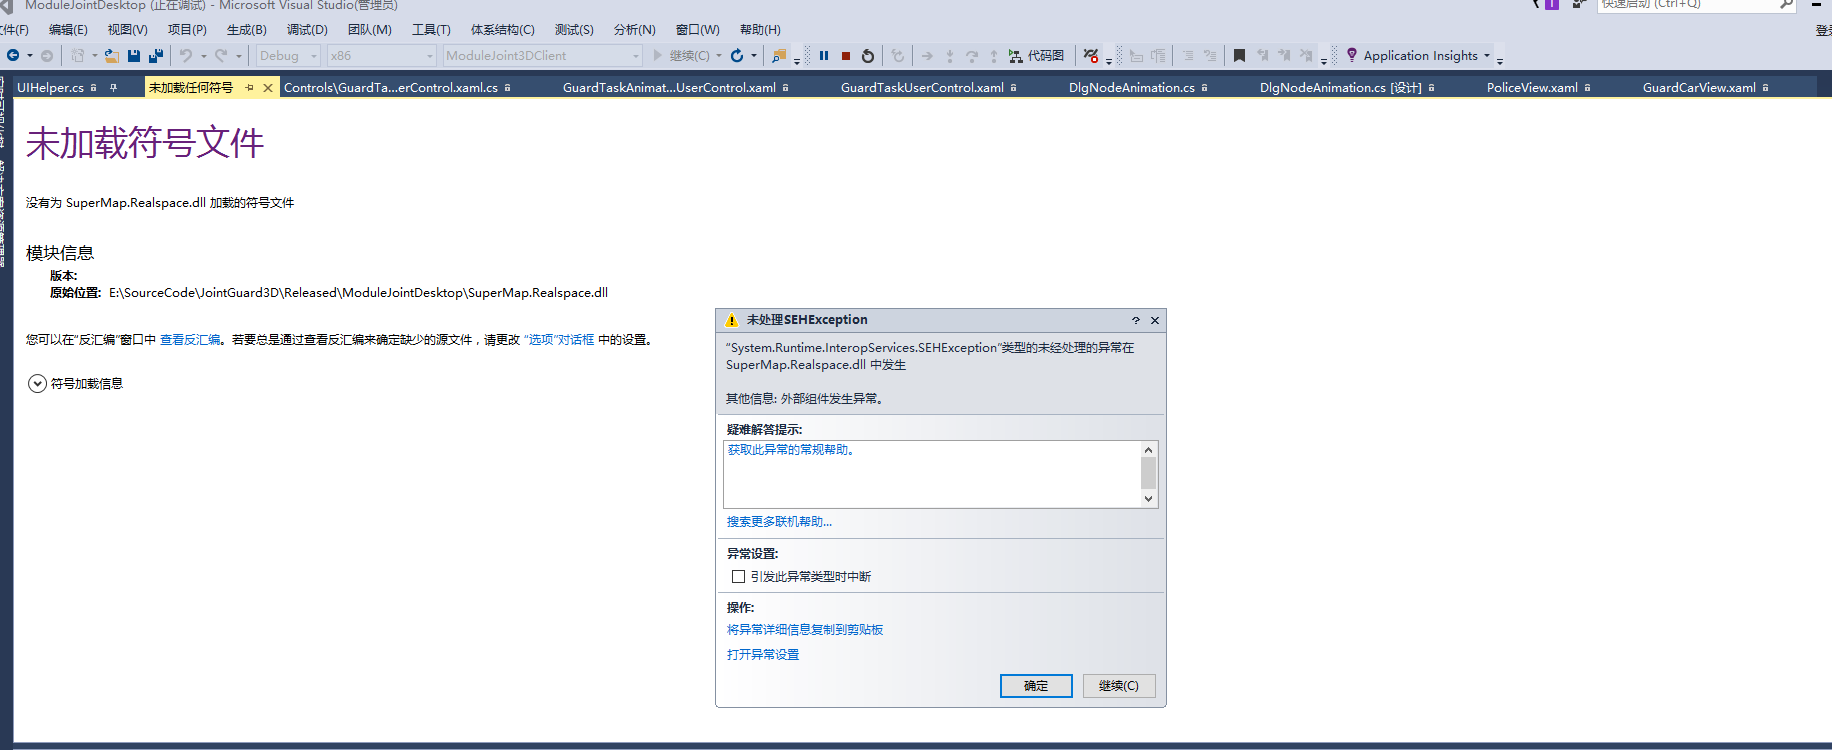
Task: Switch to the PoliceView.xaml tab
Action: pyautogui.click(x=1532, y=88)
